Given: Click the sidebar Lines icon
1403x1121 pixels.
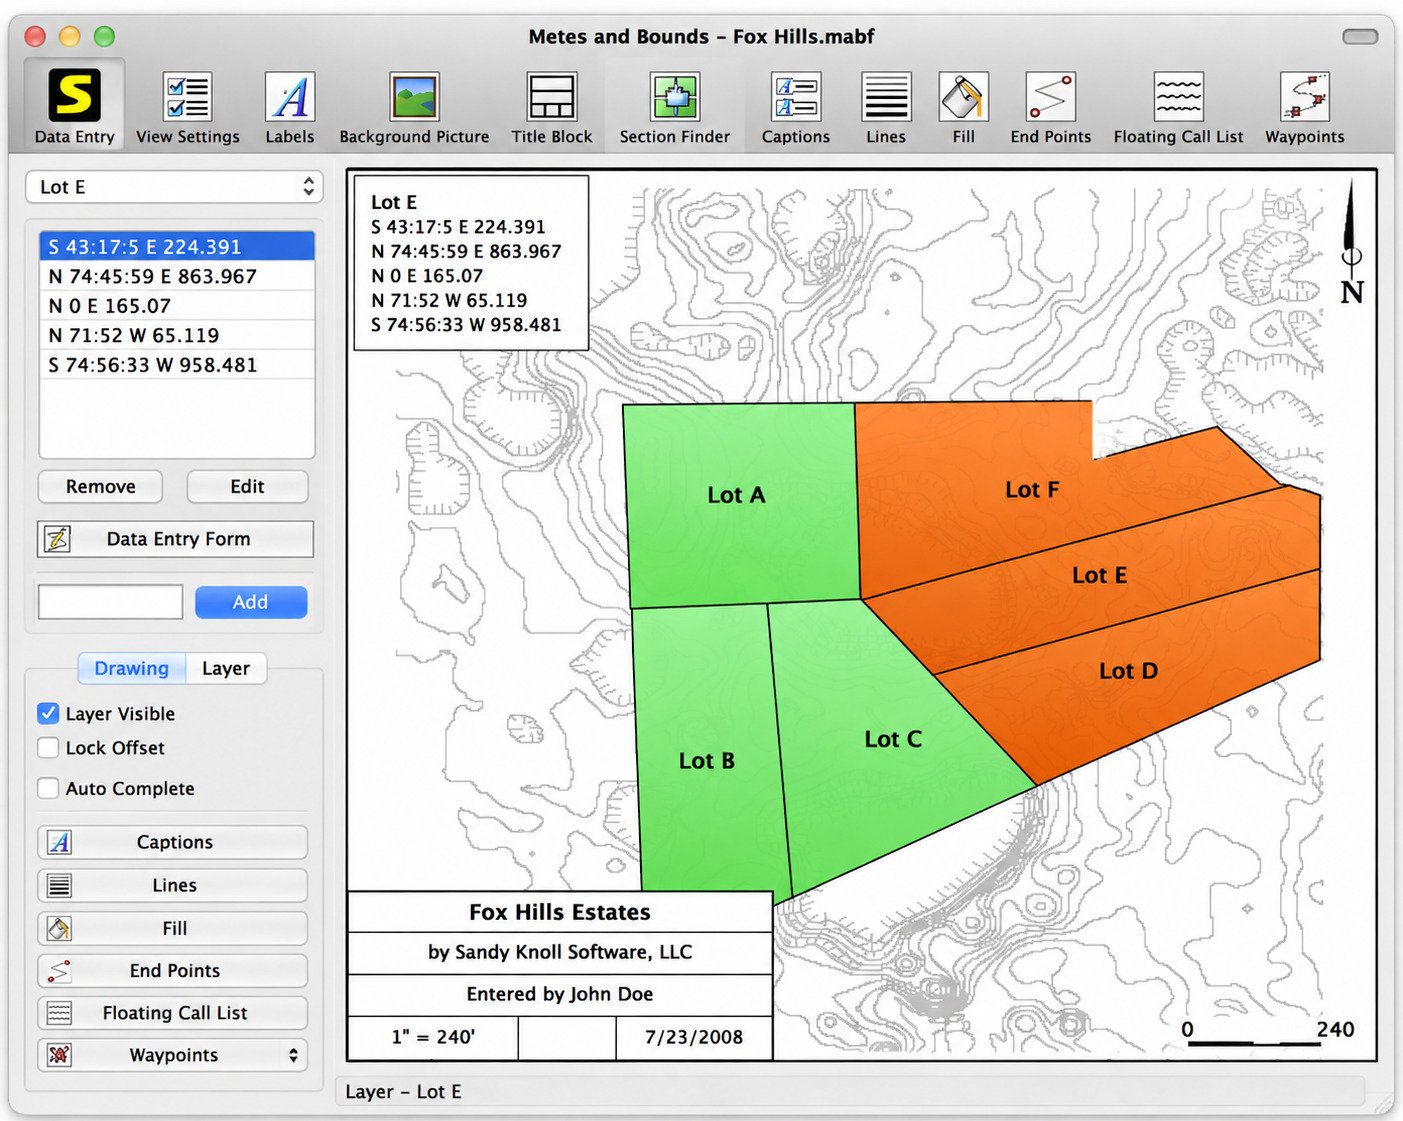Looking at the screenshot, I should click(x=59, y=885).
